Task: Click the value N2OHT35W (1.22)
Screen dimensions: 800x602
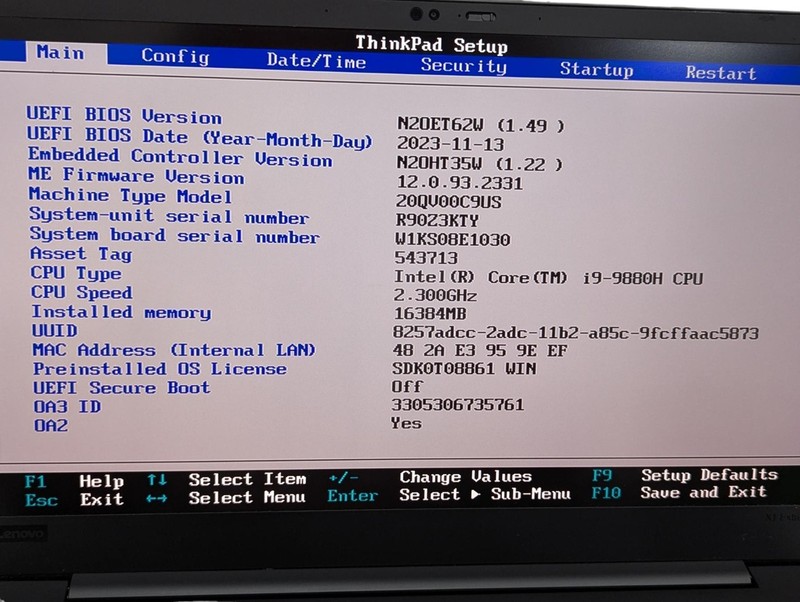Action: tap(480, 164)
